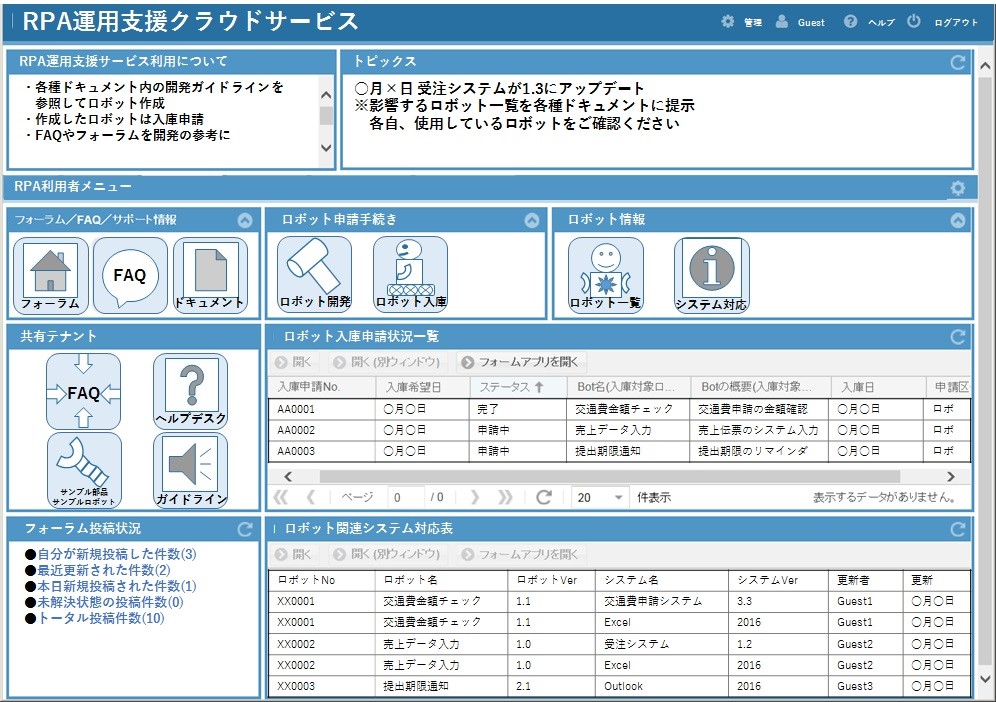The image size is (996, 702).
Task: Sort by the ステータス column header
Action: [x=511, y=387]
